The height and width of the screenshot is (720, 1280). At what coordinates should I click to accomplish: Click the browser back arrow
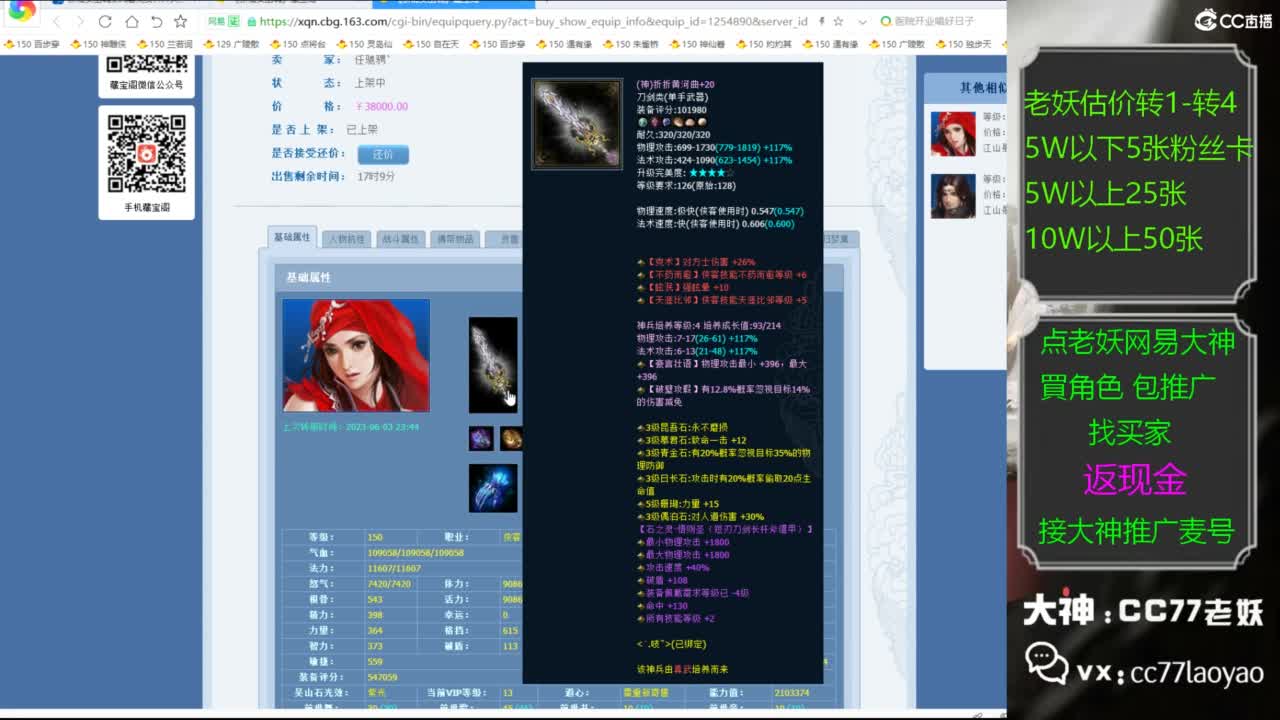pyautogui.click(x=57, y=21)
